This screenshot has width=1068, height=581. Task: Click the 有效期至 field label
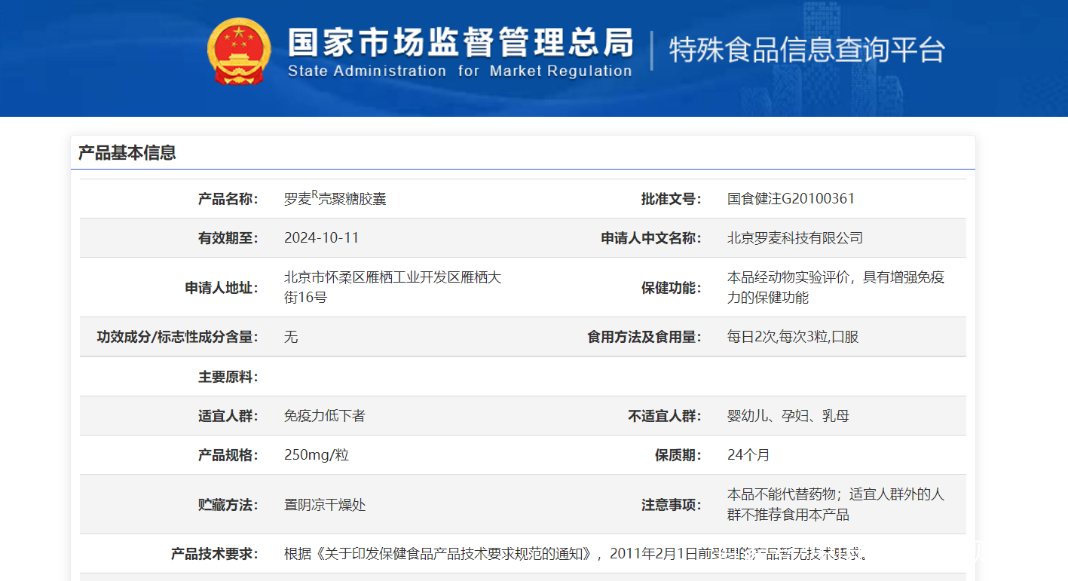click(228, 238)
